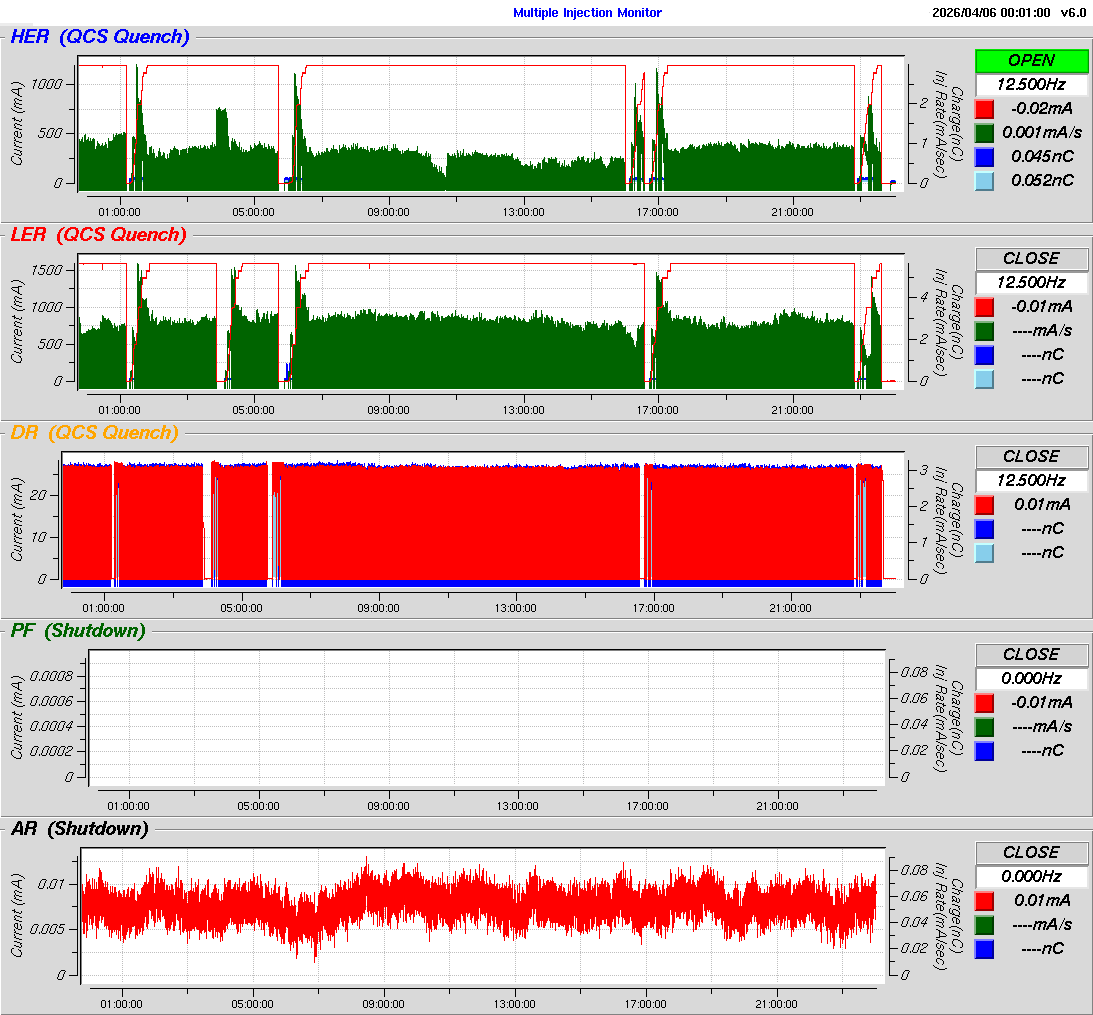Click the 09:00:00 time marker on LER plot
The image size is (1093, 1015).
(389, 409)
